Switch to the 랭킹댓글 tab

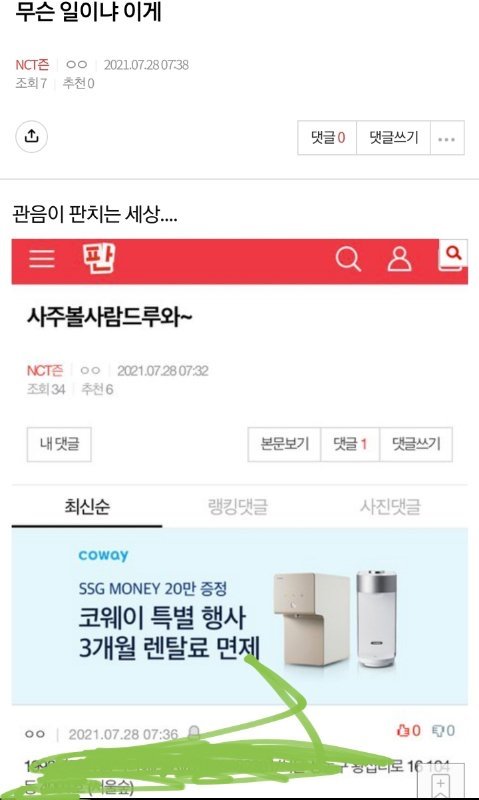pyautogui.click(x=238, y=507)
